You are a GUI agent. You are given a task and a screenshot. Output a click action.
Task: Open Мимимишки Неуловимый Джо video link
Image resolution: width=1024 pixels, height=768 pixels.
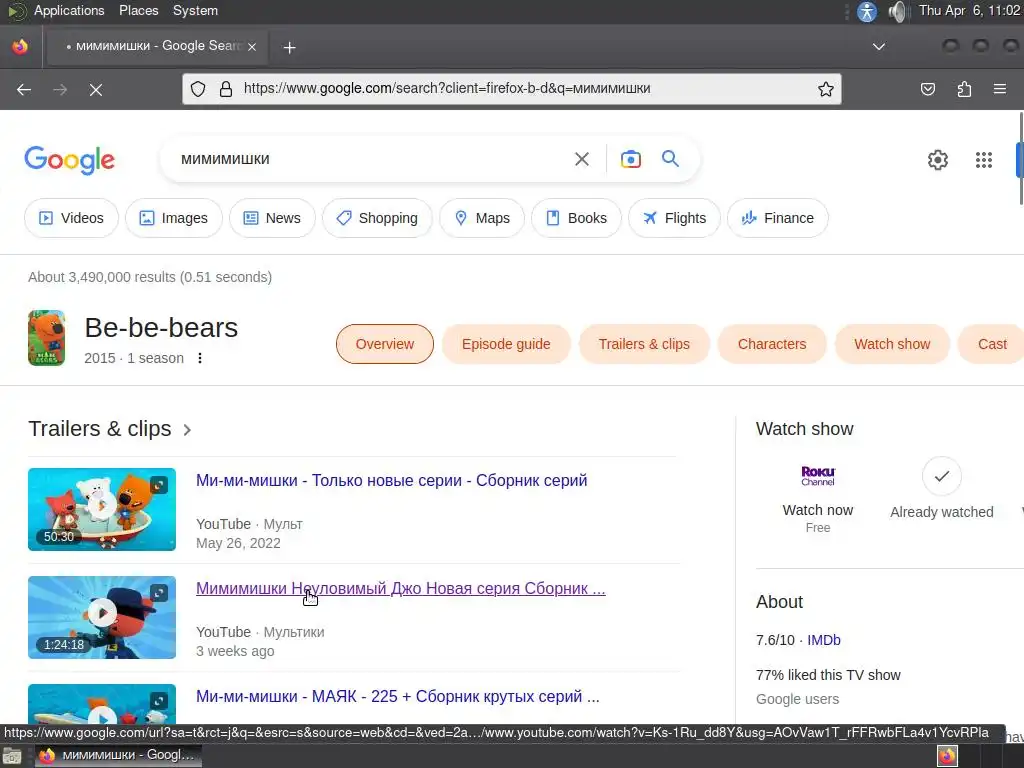click(x=400, y=588)
